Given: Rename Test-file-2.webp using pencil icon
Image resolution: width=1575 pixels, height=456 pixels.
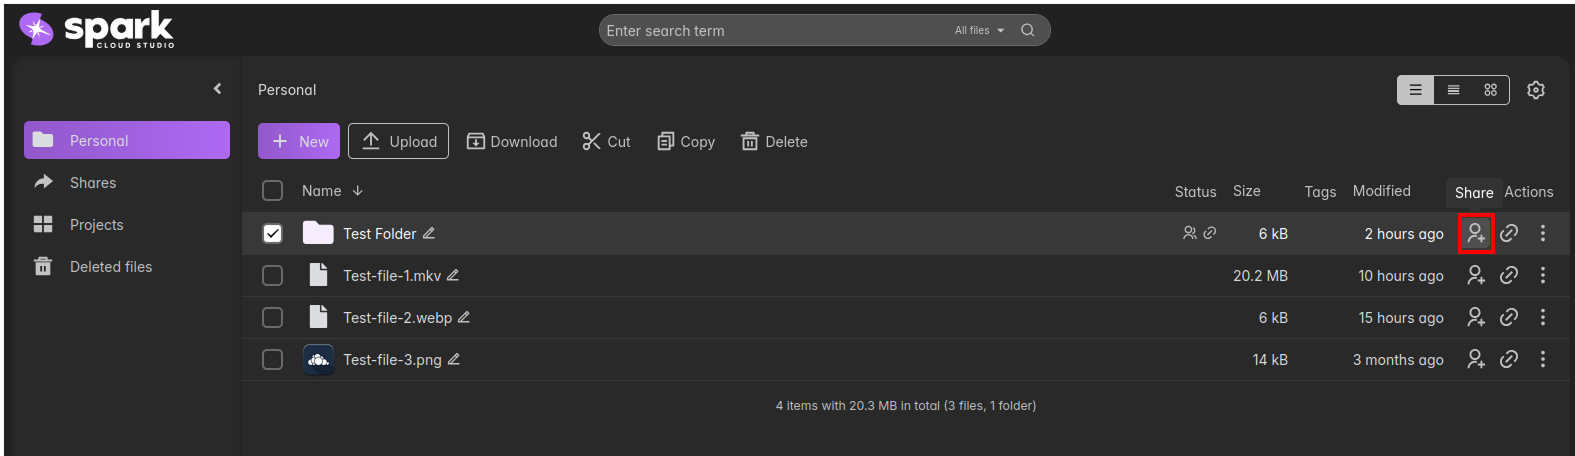Looking at the screenshot, I should point(464,317).
